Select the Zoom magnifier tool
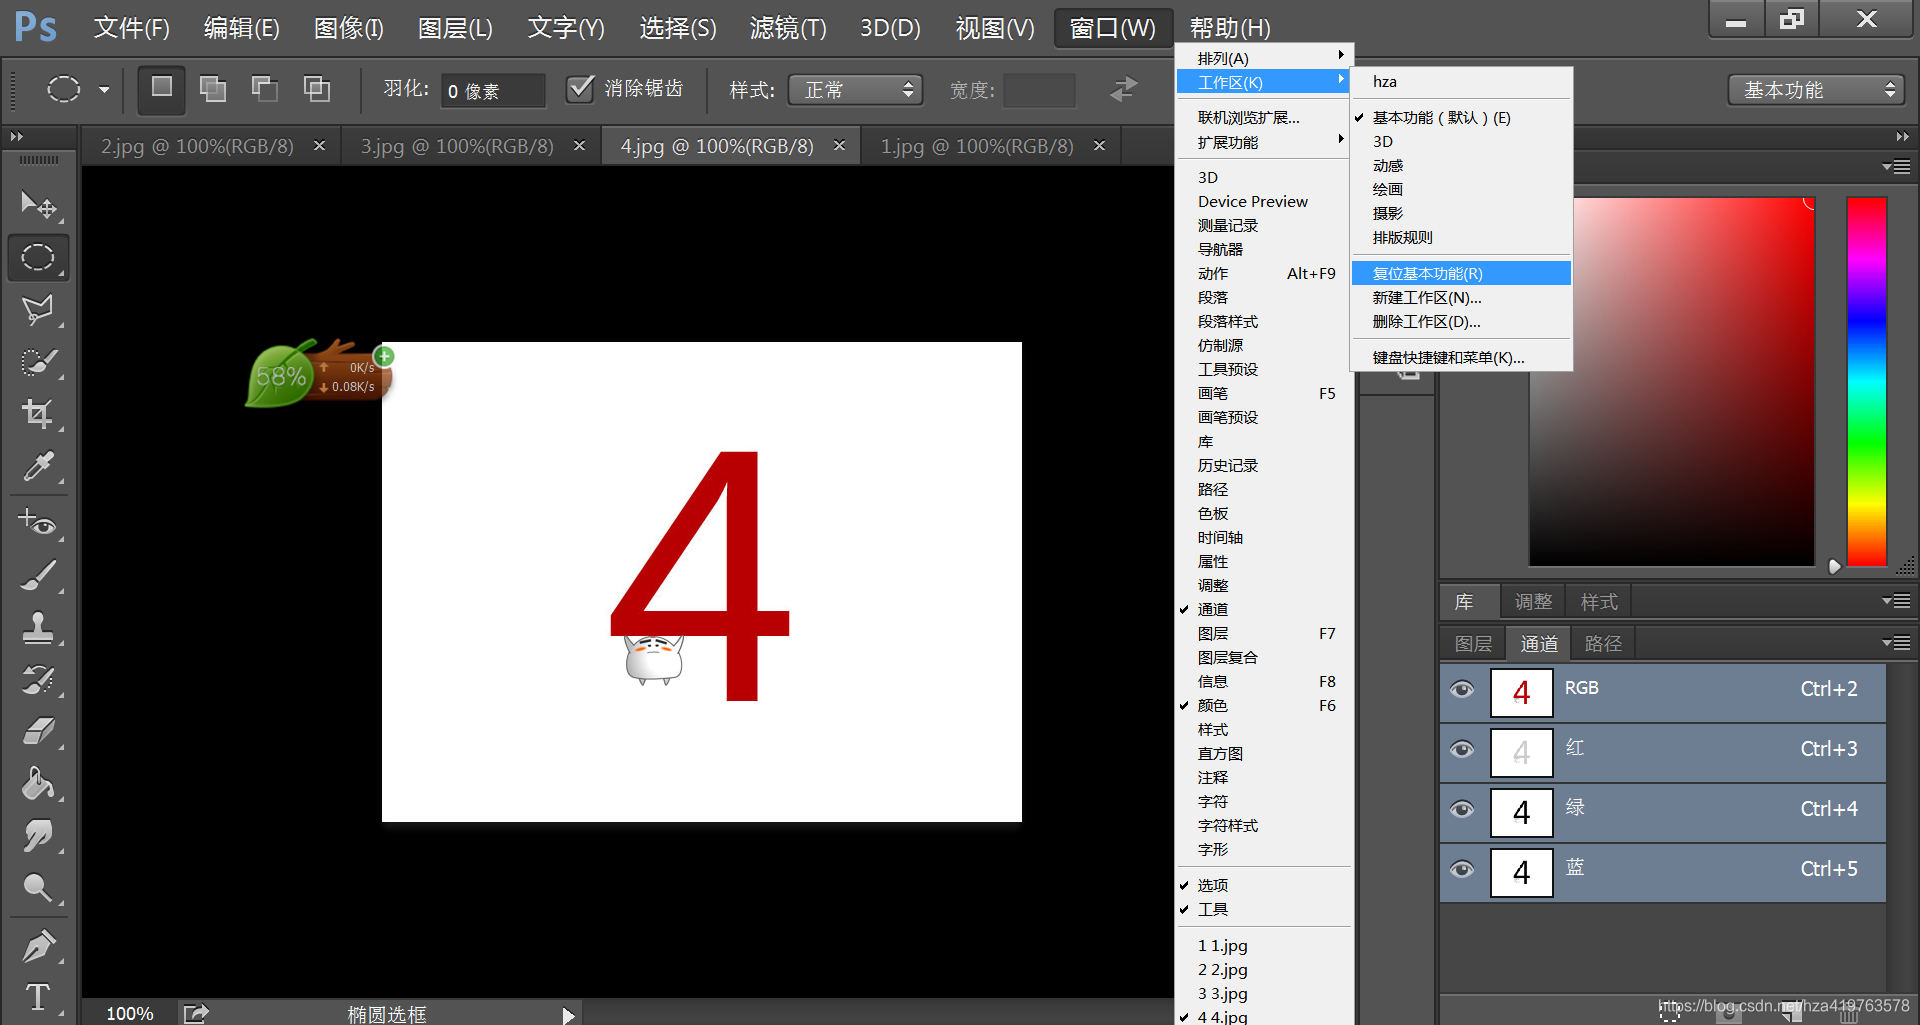Image resolution: width=1920 pixels, height=1025 pixels. click(x=38, y=888)
